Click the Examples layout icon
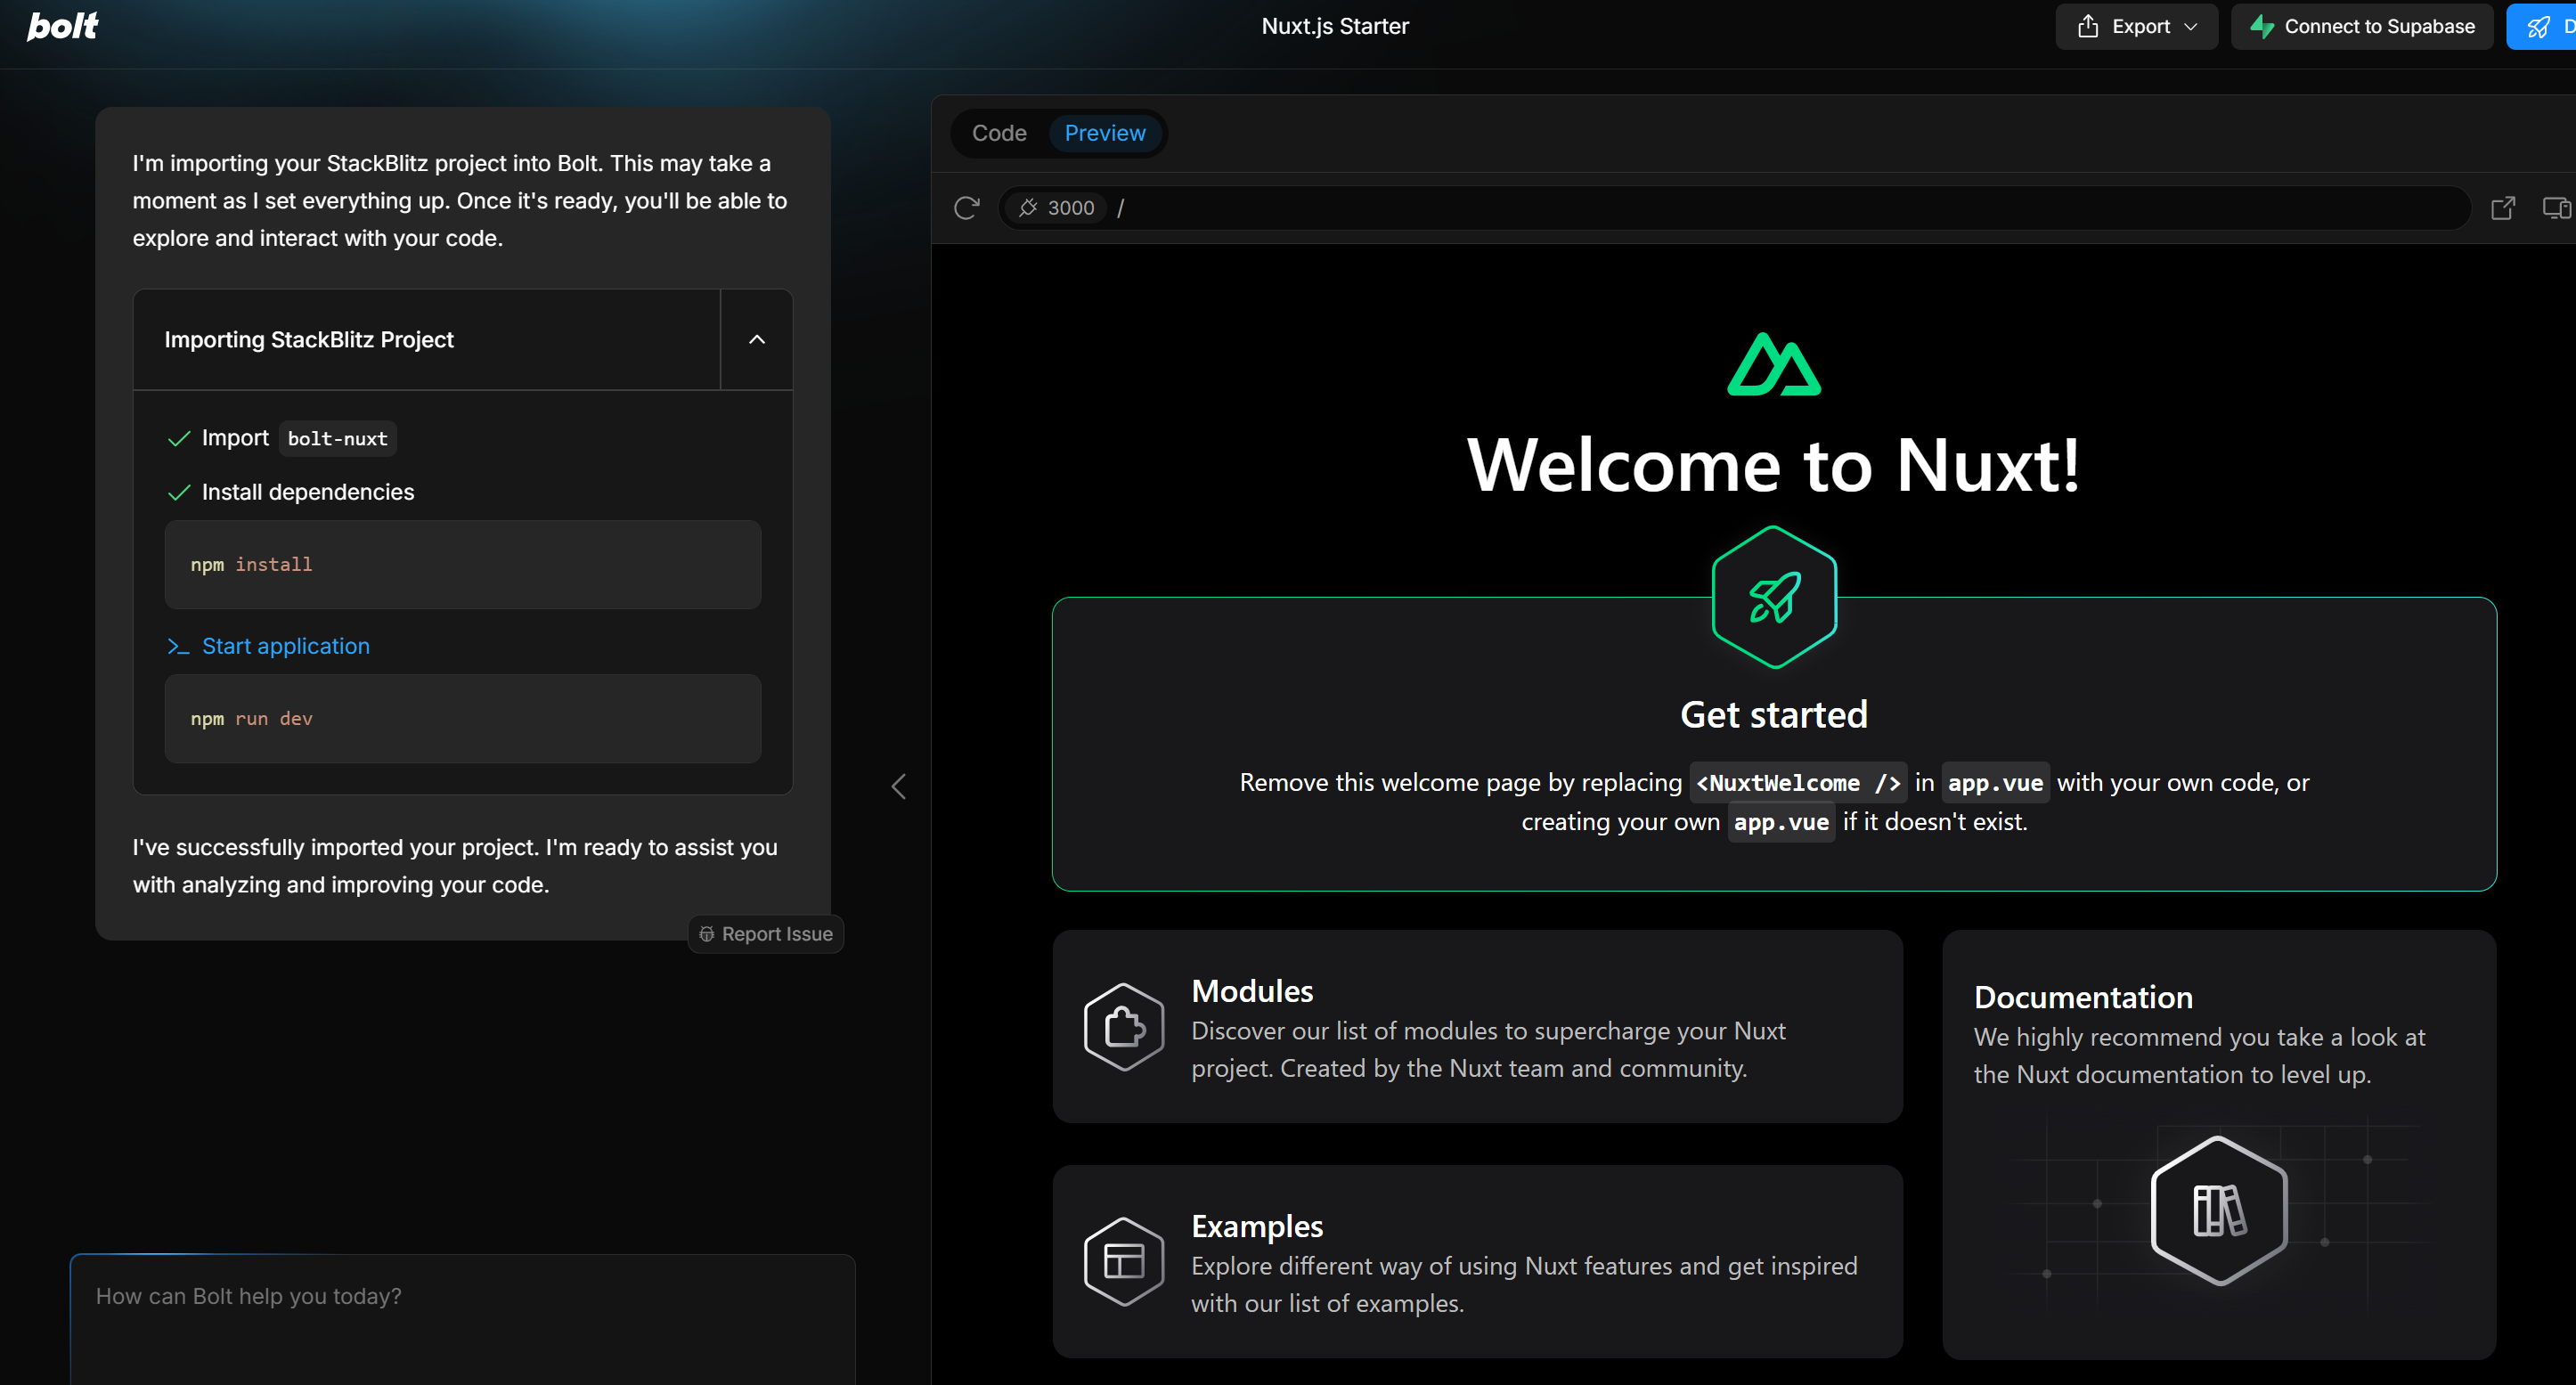Image resolution: width=2576 pixels, height=1385 pixels. pyautogui.click(x=1123, y=1261)
